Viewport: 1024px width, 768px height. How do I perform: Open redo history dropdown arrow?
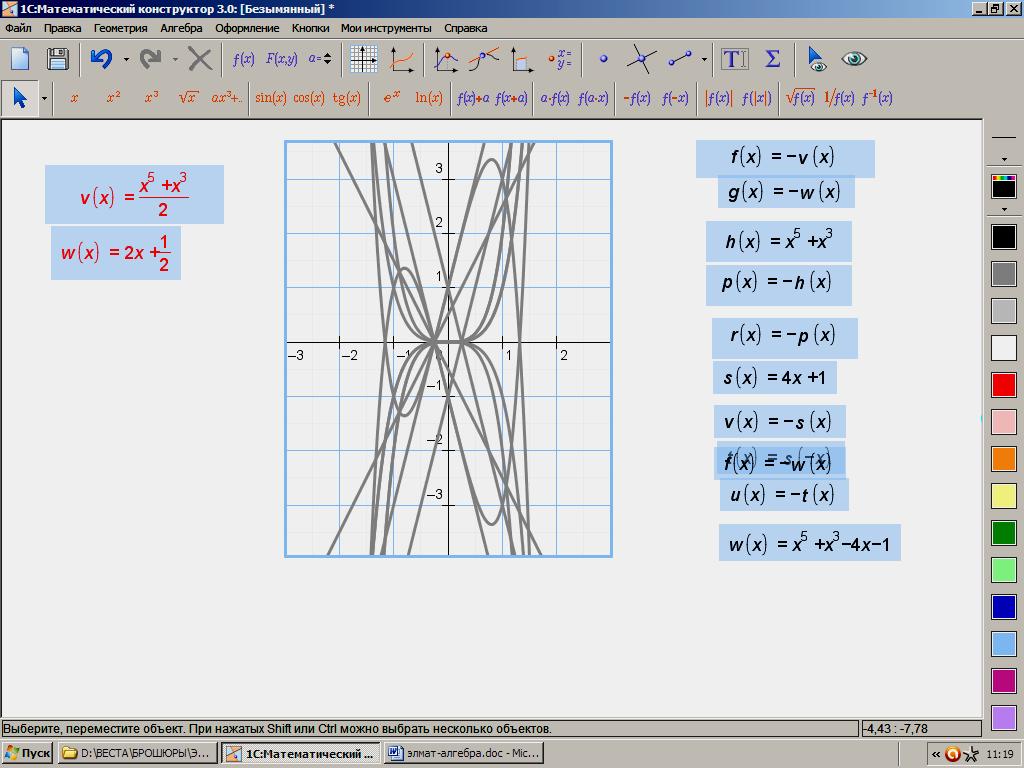(175, 59)
